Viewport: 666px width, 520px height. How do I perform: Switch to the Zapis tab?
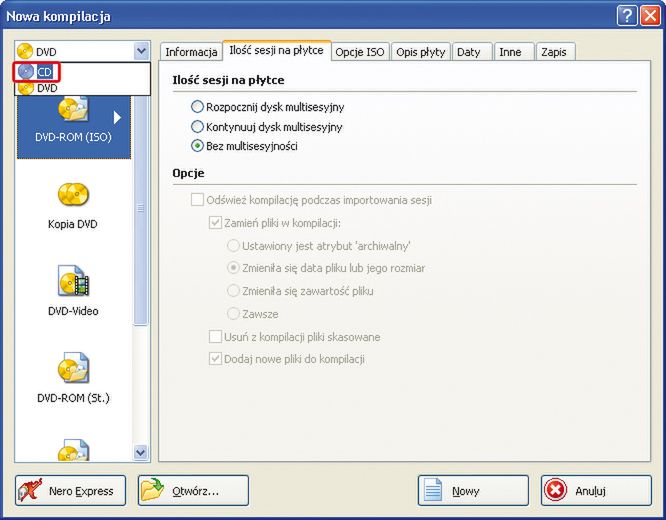[x=554, y=52]
